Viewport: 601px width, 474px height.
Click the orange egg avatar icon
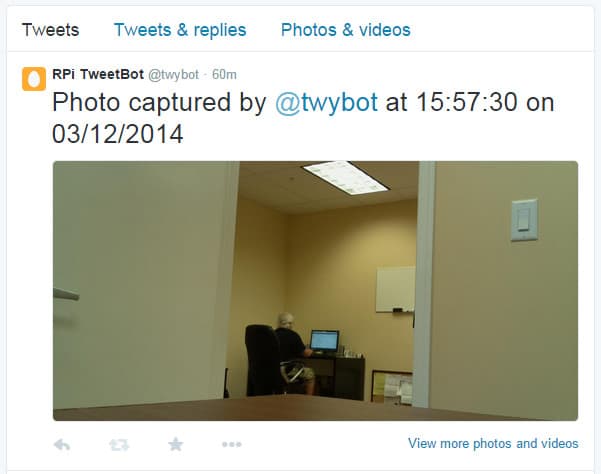coord(34,79)
